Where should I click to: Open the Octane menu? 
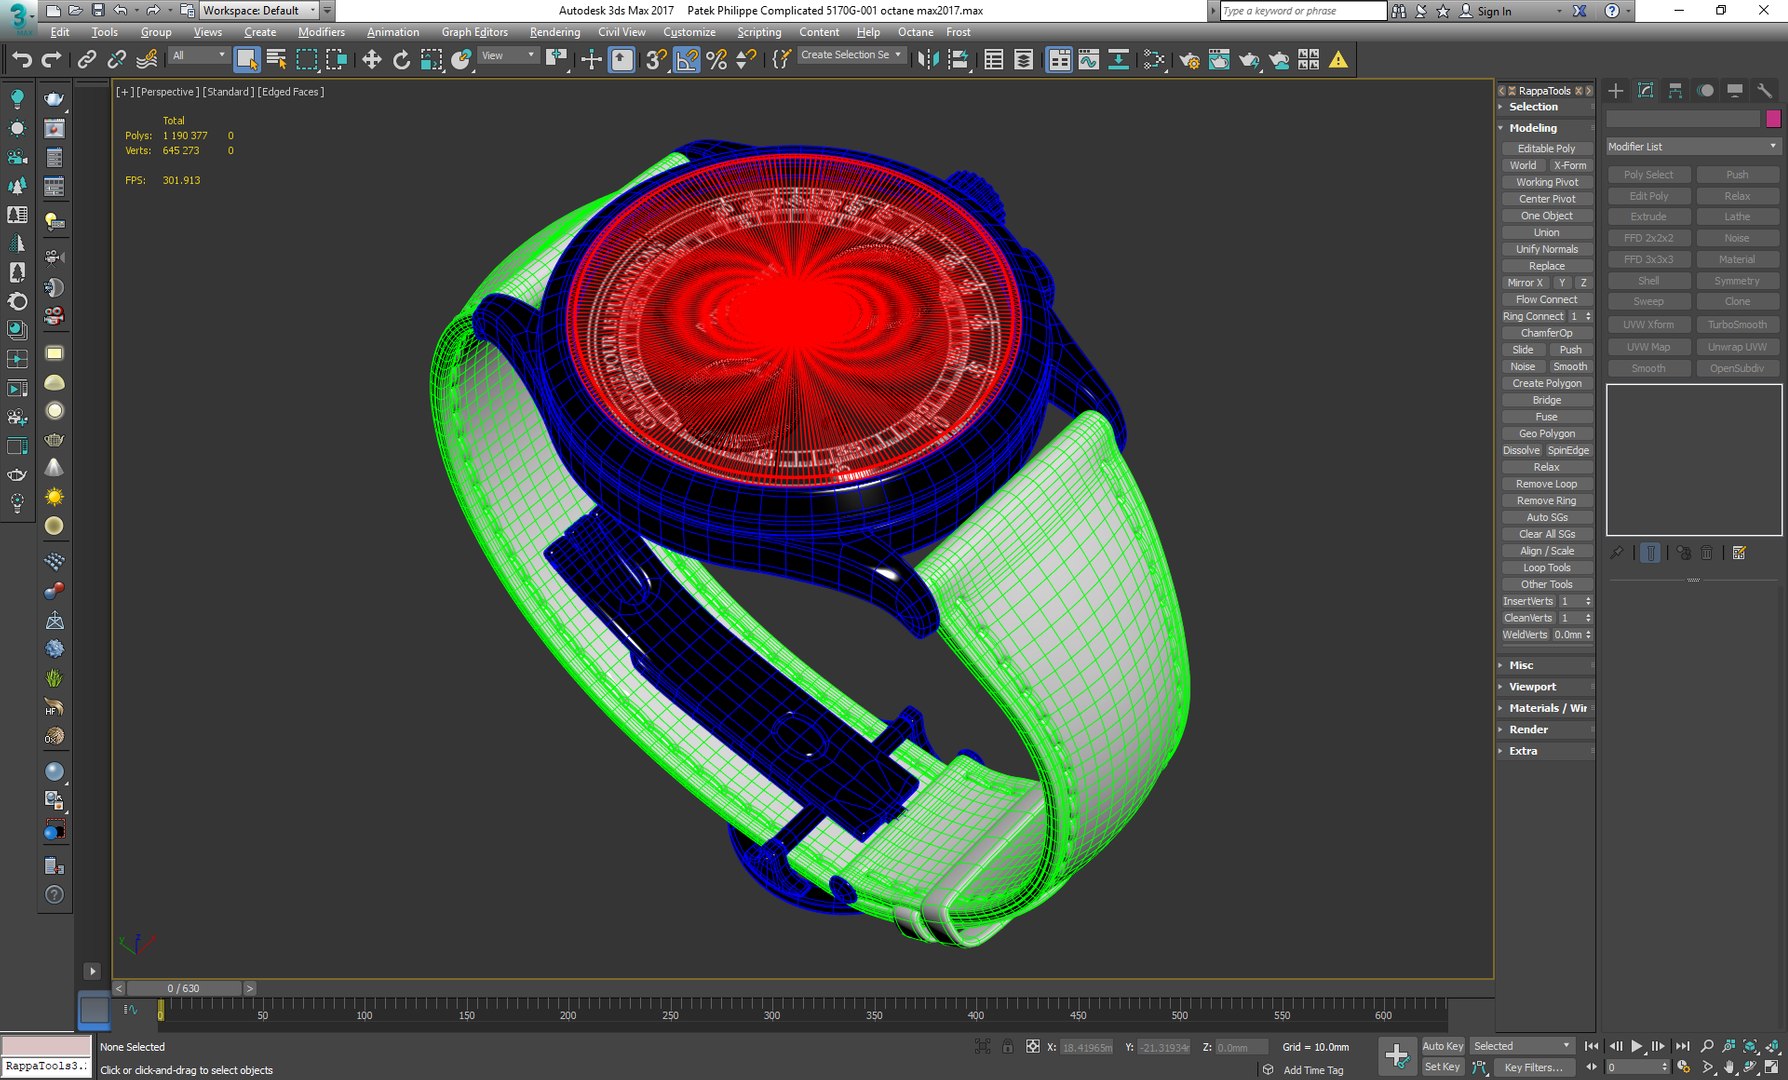915,32
